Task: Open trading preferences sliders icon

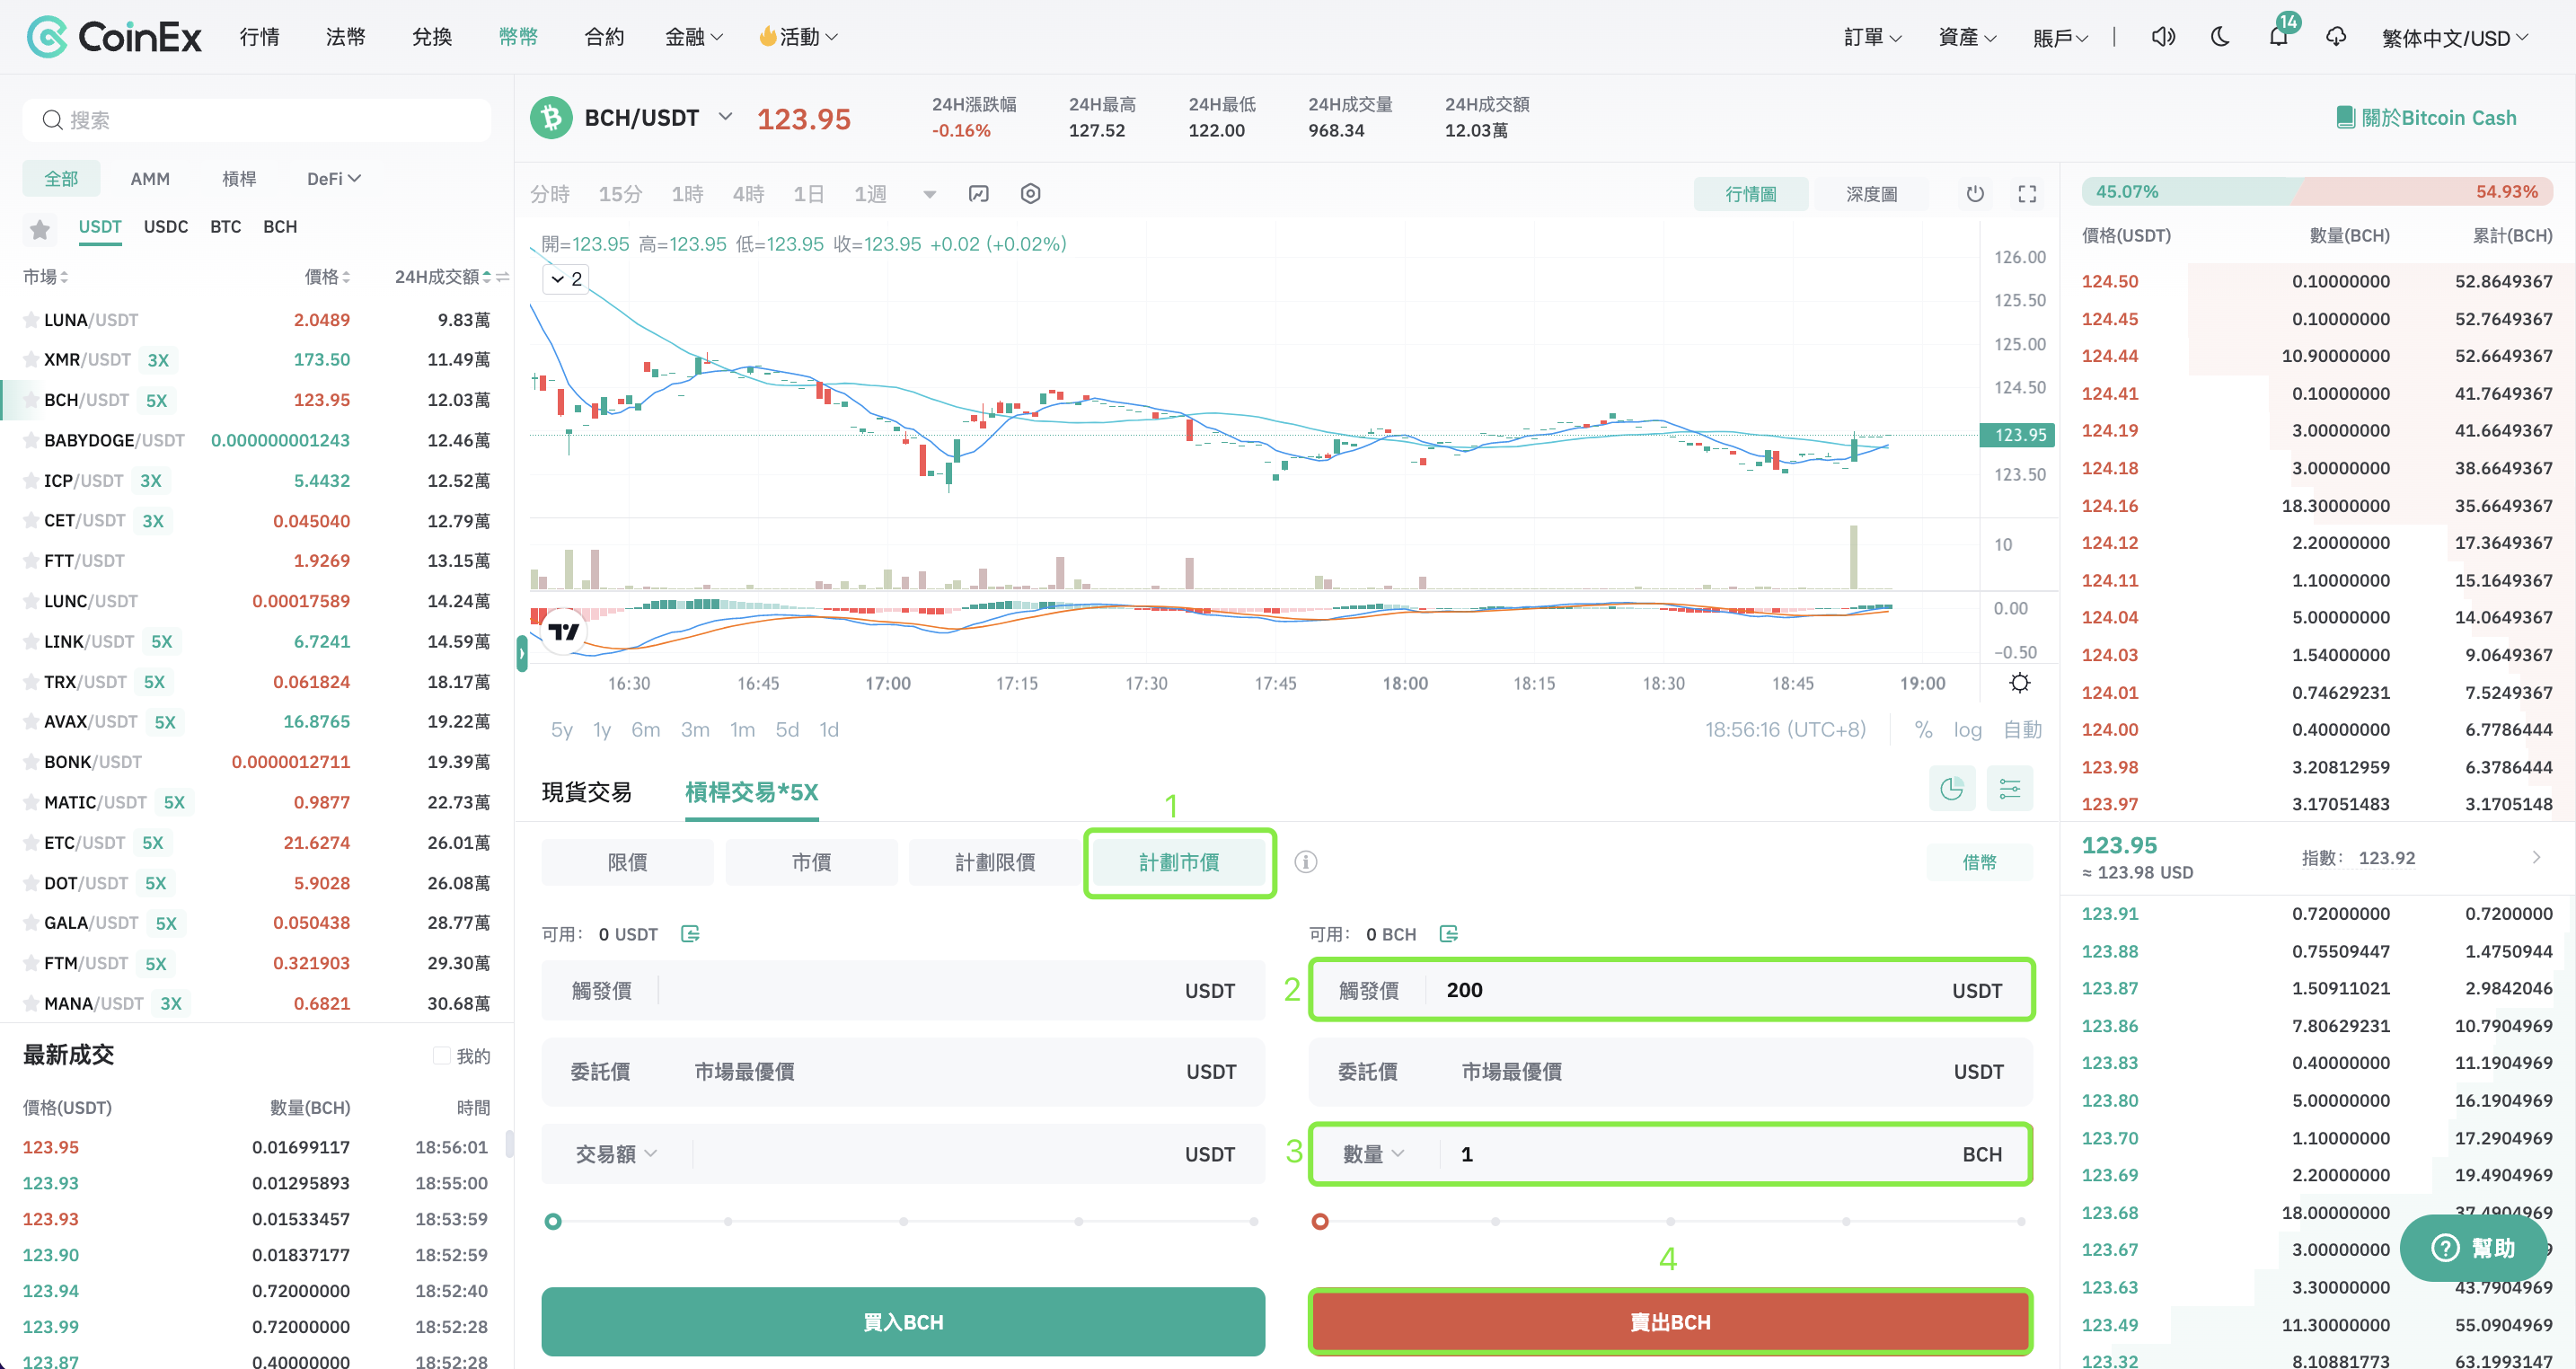Action: click(2010, 789)
